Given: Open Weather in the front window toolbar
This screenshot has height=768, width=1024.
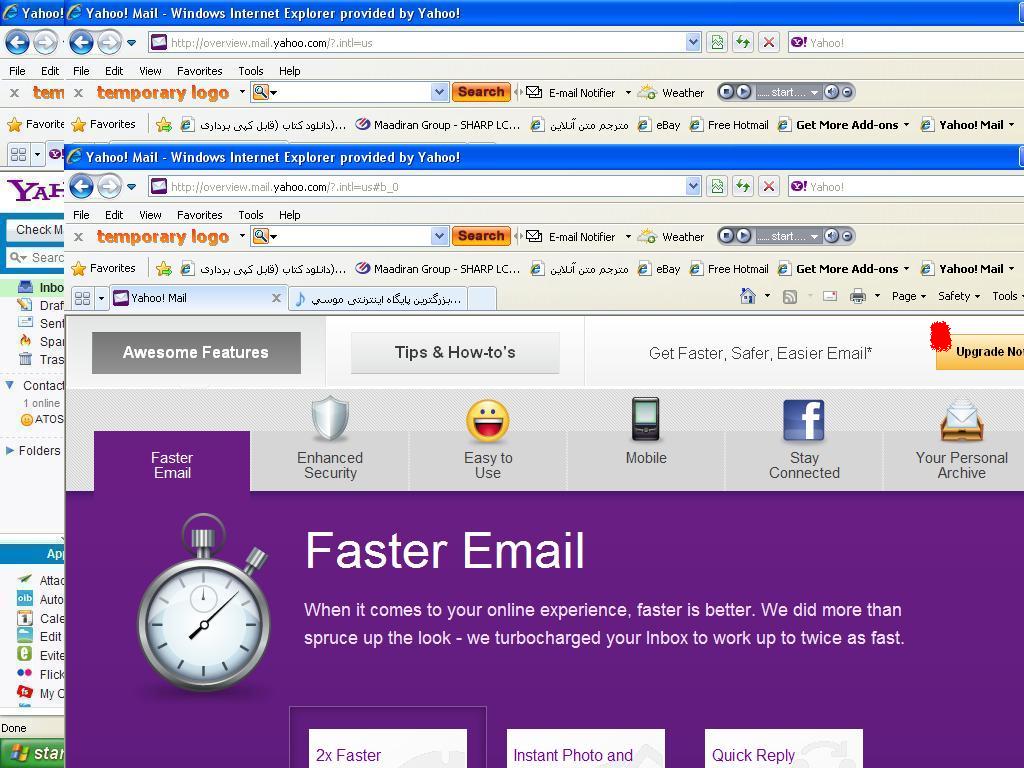Looking at the screenshot, I should pos(671,236).
